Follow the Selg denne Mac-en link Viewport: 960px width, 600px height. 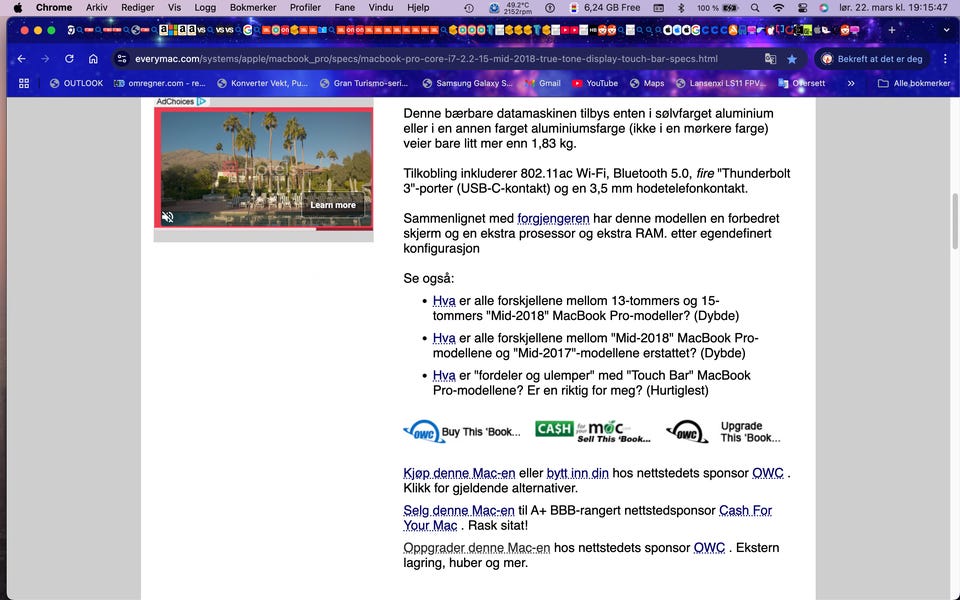pyautogui.click(x=459, y=511)
